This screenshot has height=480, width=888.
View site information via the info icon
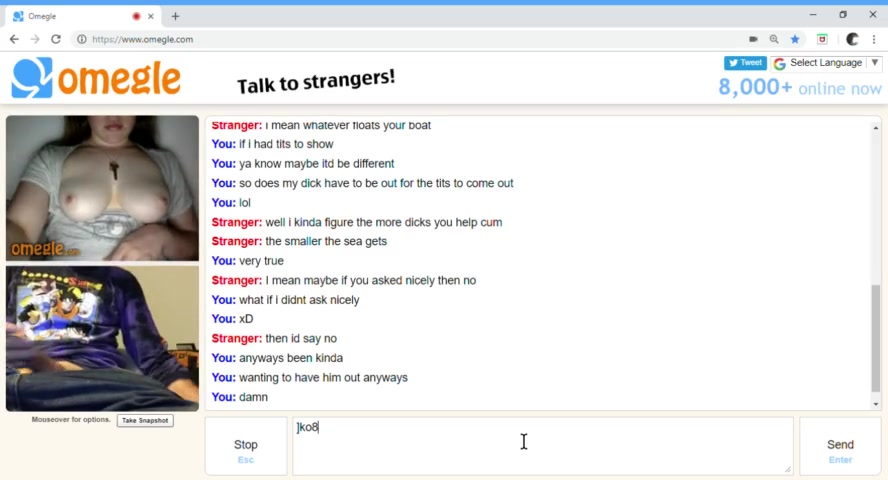point(82,39)
